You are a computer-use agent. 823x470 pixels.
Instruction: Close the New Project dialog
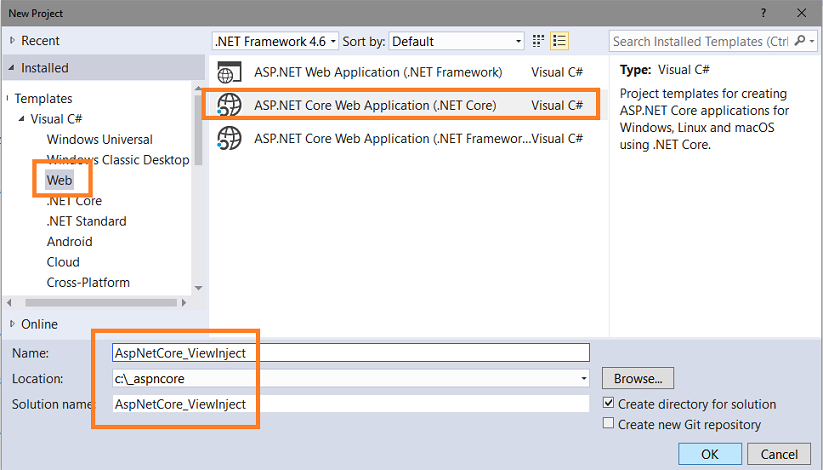[x=801, y=13]
